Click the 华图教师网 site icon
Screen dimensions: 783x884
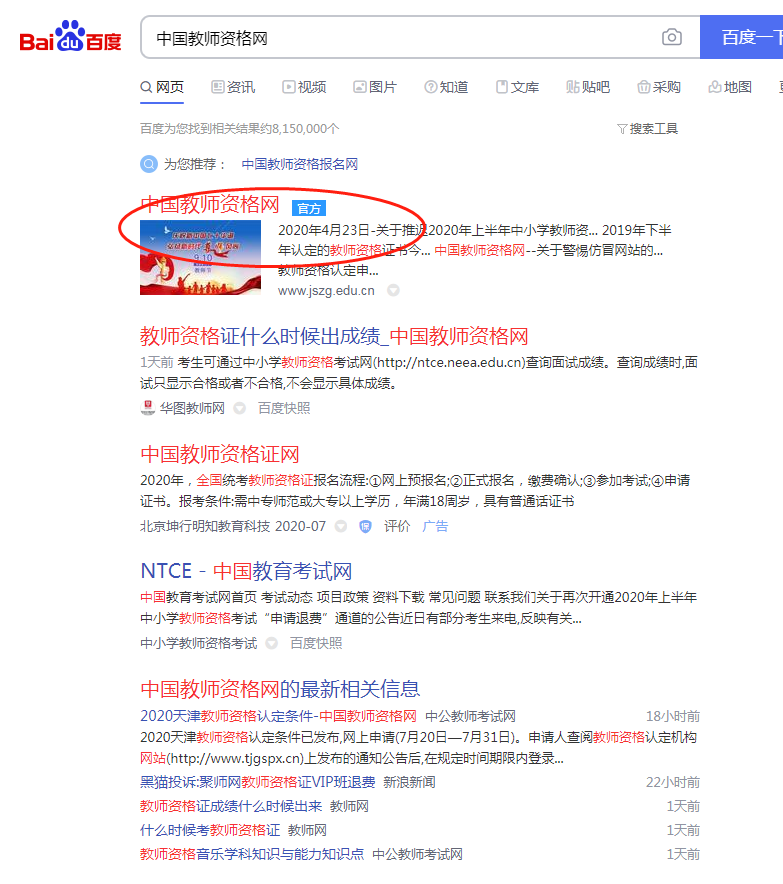(x=148, y=408)
